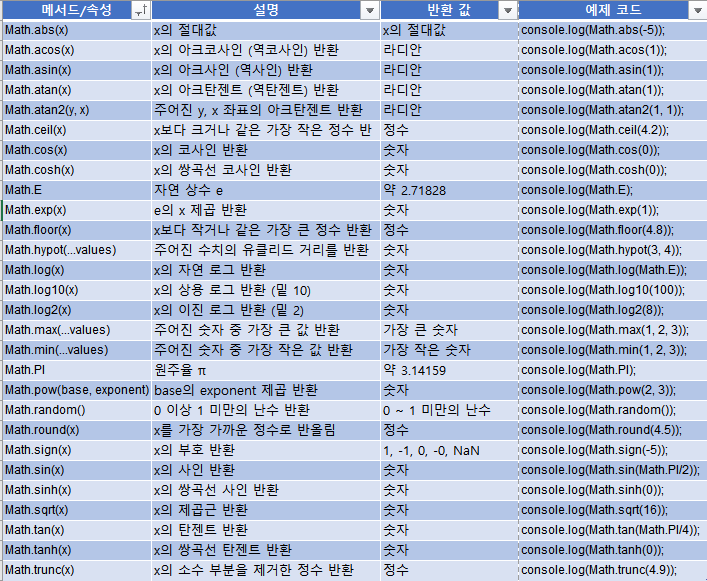Screen dimensions: 707x581
Task: Select the Math.log10(x) cell
Action: [77, 290]
